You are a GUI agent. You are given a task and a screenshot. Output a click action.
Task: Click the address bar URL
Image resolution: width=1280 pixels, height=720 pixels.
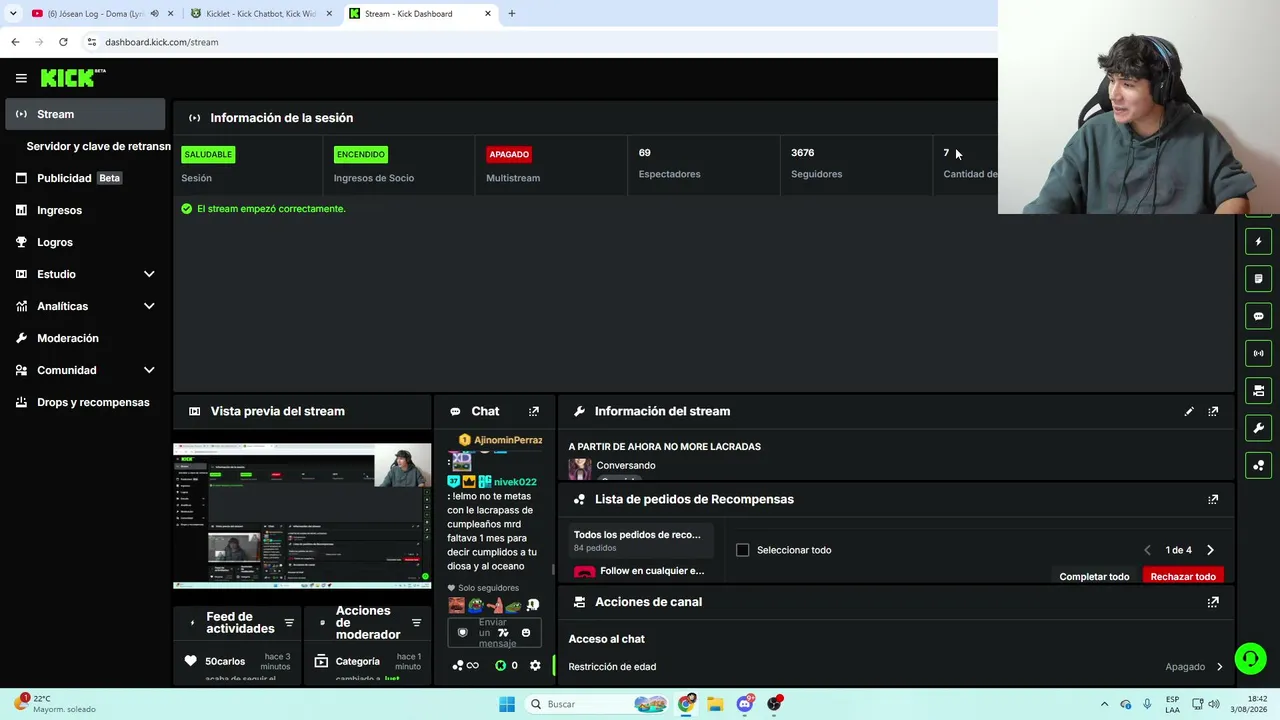pyautogui.click(x=161, y=42)
